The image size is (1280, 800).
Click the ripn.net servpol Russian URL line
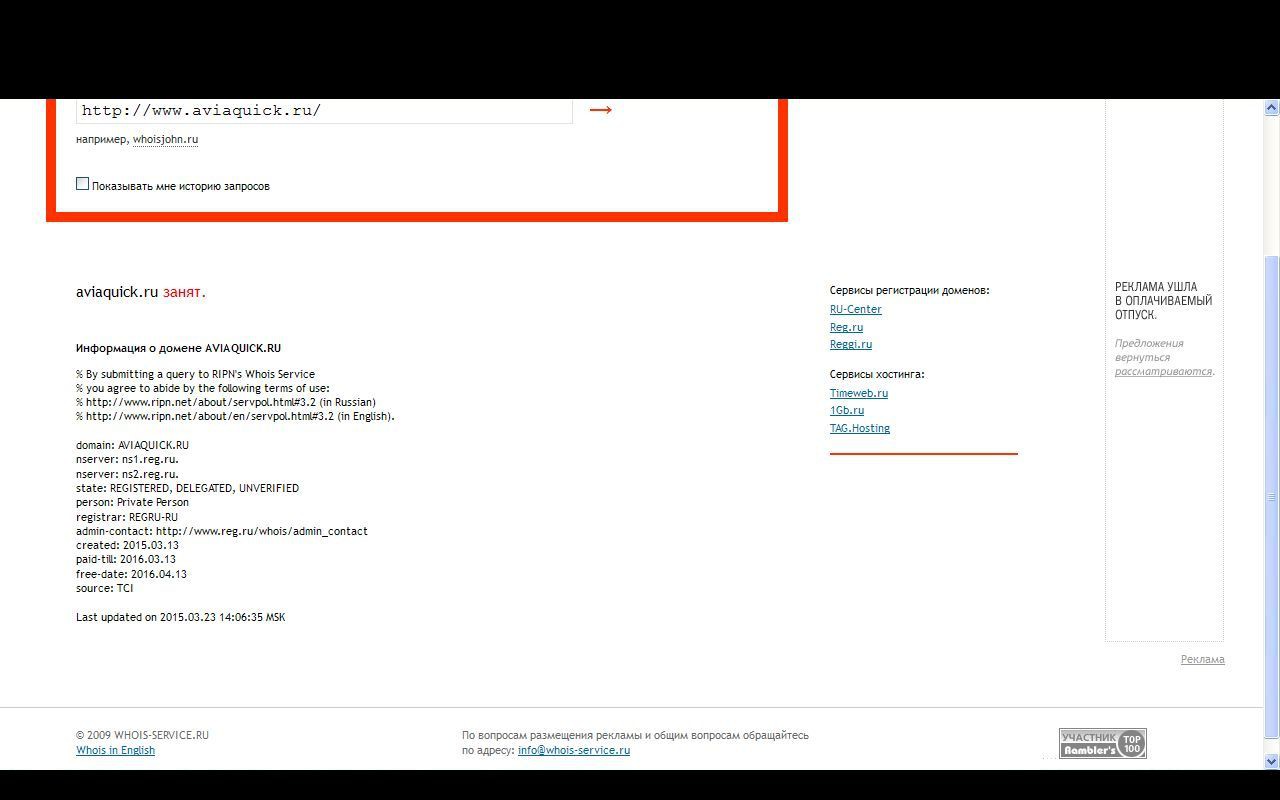pos(226,402)
